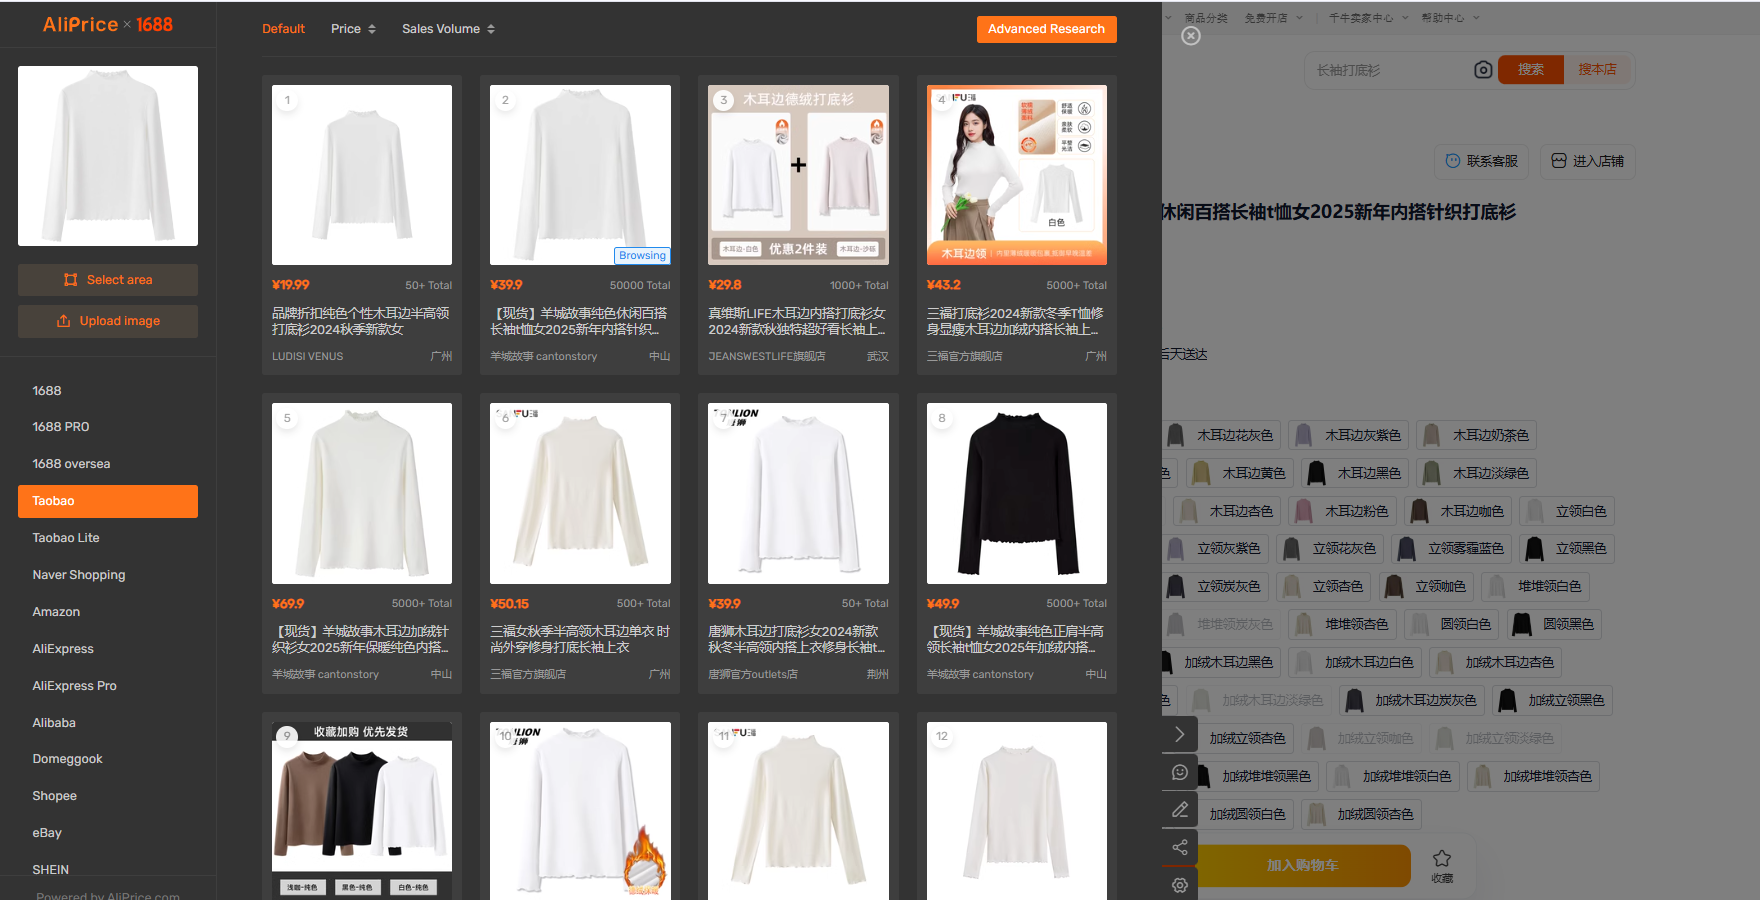
Task: Open the Advanced Research button
Action: pyautogui.click(x=1046, y=29)
